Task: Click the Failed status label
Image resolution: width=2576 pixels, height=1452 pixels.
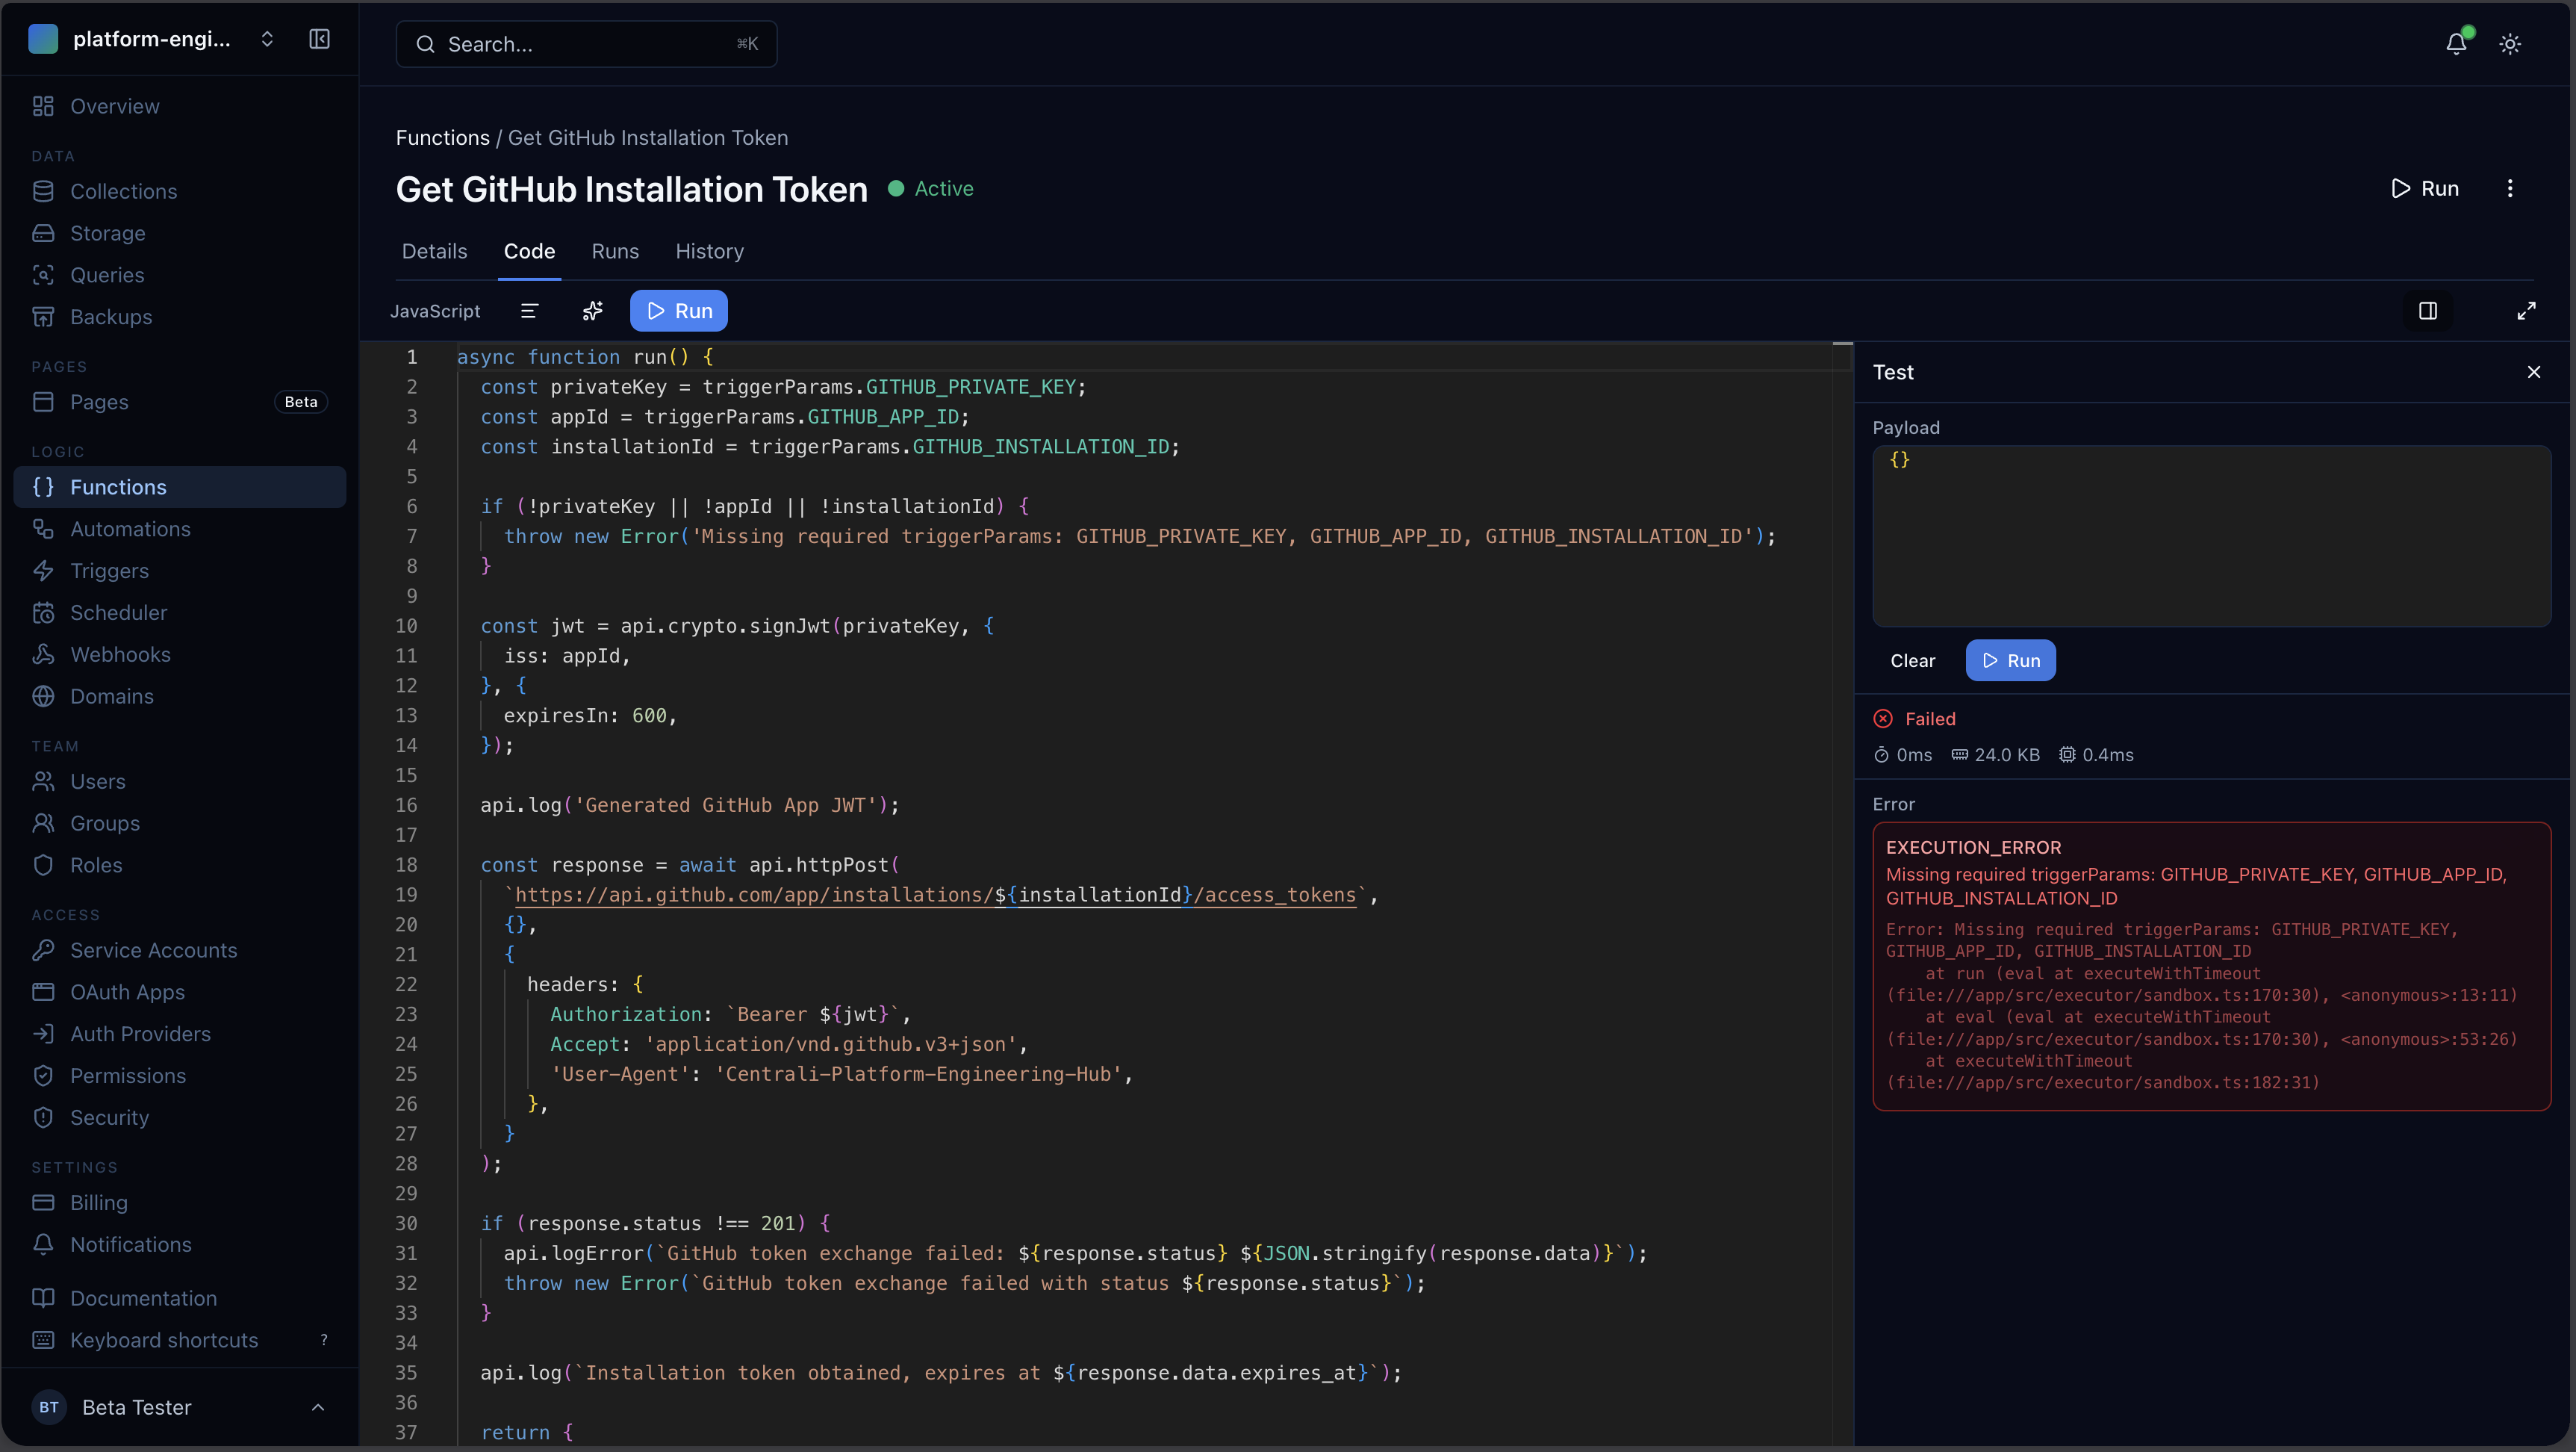Action: pos(1930,719)
